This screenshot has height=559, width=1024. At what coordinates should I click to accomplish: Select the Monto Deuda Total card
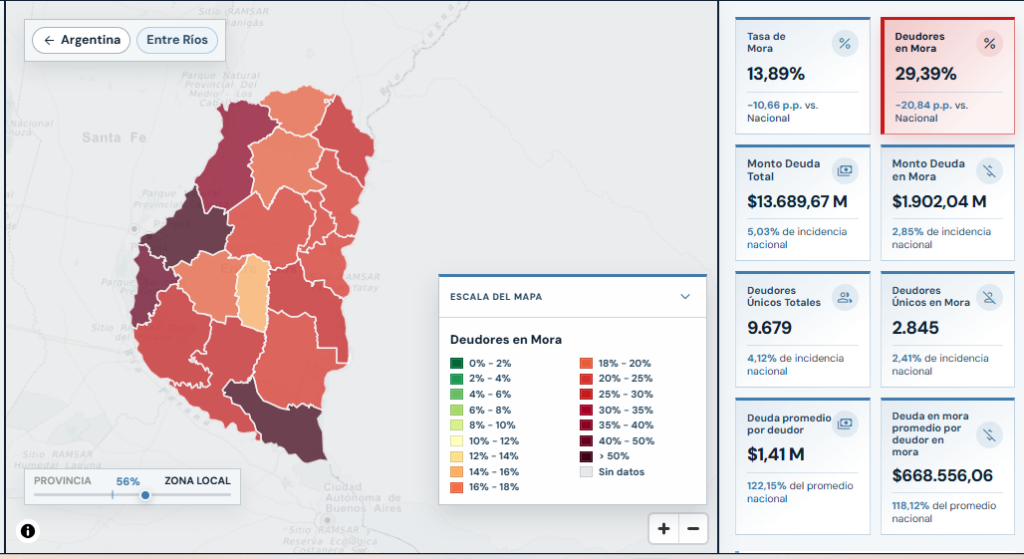click(x=803, y=203)
